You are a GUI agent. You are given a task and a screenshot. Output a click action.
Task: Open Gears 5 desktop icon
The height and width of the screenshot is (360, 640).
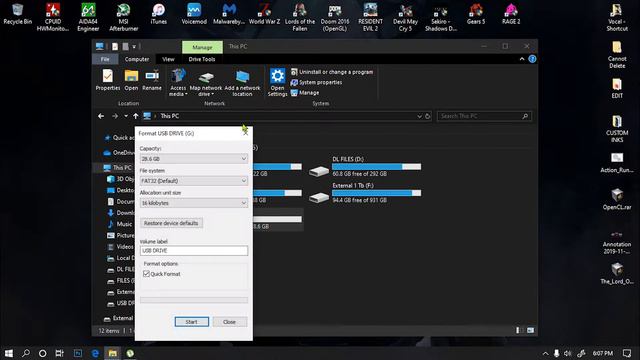coord(476,14)
